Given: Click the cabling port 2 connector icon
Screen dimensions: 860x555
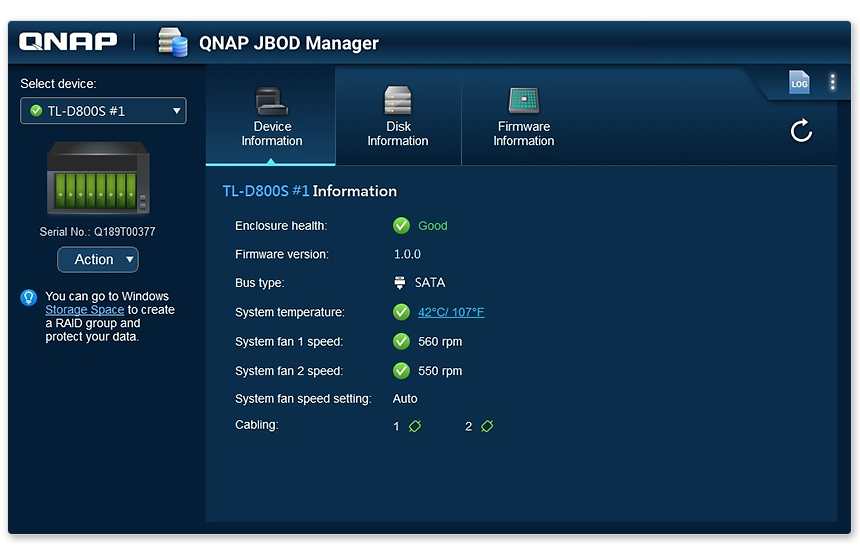Looking at the screenshot, I should coord(487,426).
